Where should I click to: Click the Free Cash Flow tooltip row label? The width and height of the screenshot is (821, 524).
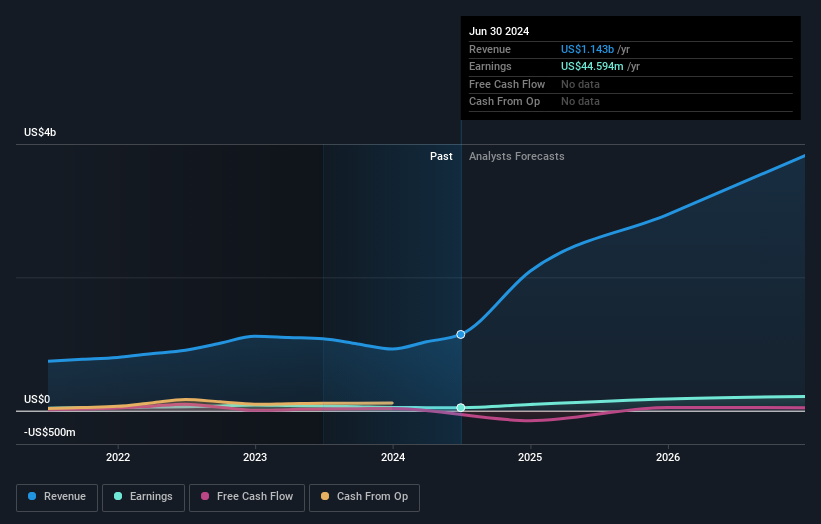point(507,84)
